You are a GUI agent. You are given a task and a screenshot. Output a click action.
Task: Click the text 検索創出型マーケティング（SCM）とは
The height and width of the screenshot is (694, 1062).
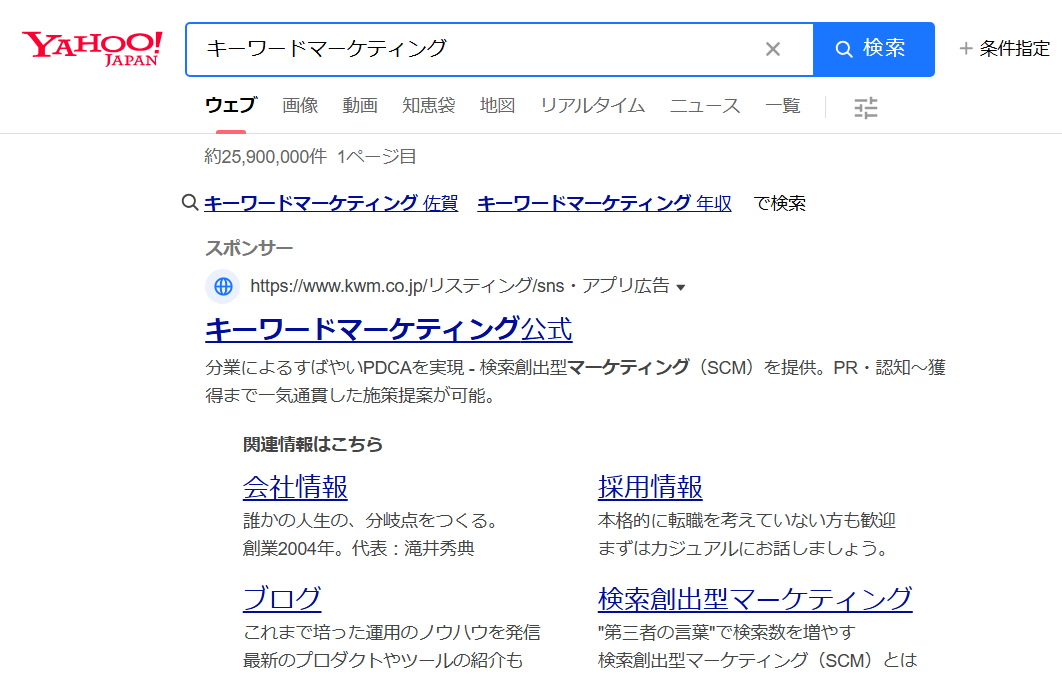click(757, 660)
